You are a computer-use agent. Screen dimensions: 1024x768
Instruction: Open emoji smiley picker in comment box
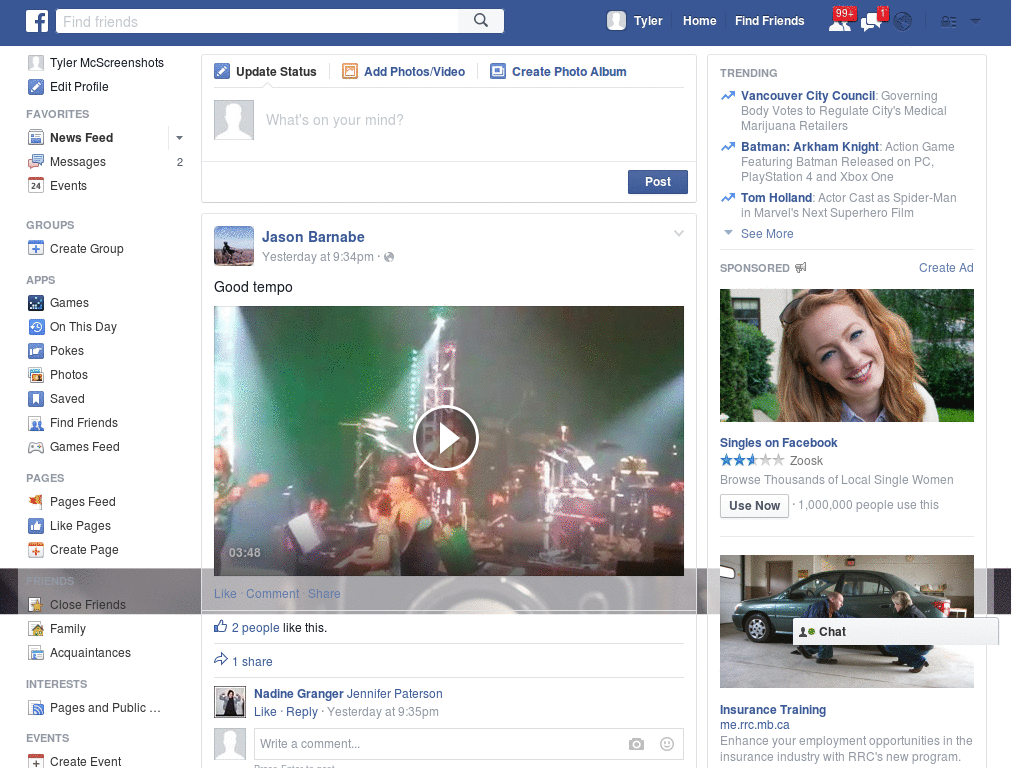[667, 744]
